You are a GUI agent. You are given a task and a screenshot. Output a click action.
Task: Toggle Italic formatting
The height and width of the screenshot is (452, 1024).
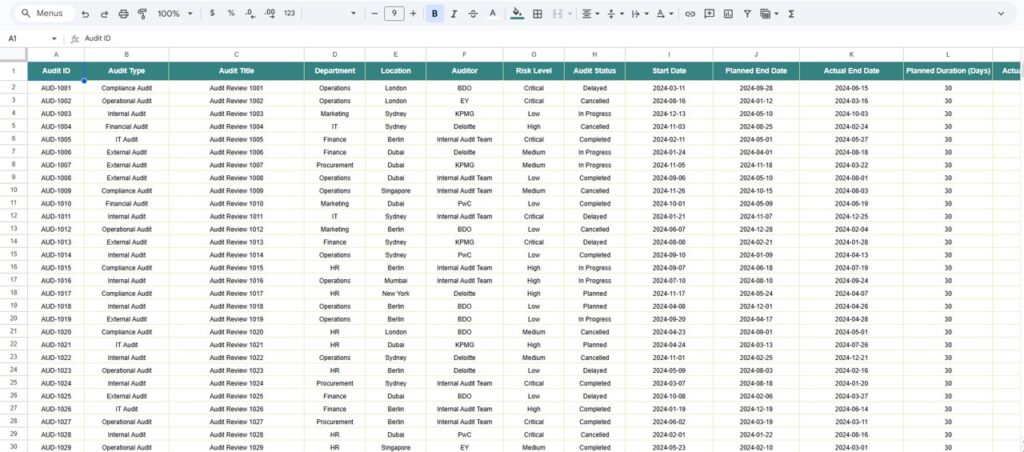pos(454,14)
